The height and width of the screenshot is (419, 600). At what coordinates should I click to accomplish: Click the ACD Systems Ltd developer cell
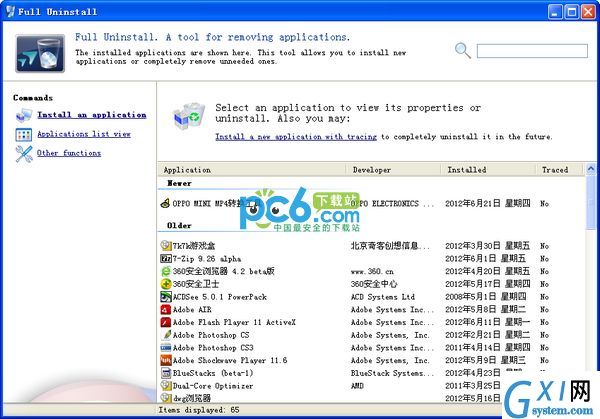click(383, 297)
